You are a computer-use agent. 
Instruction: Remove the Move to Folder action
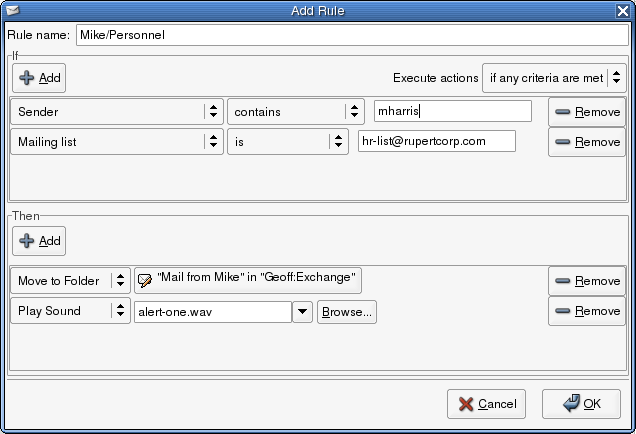(587, 281)
